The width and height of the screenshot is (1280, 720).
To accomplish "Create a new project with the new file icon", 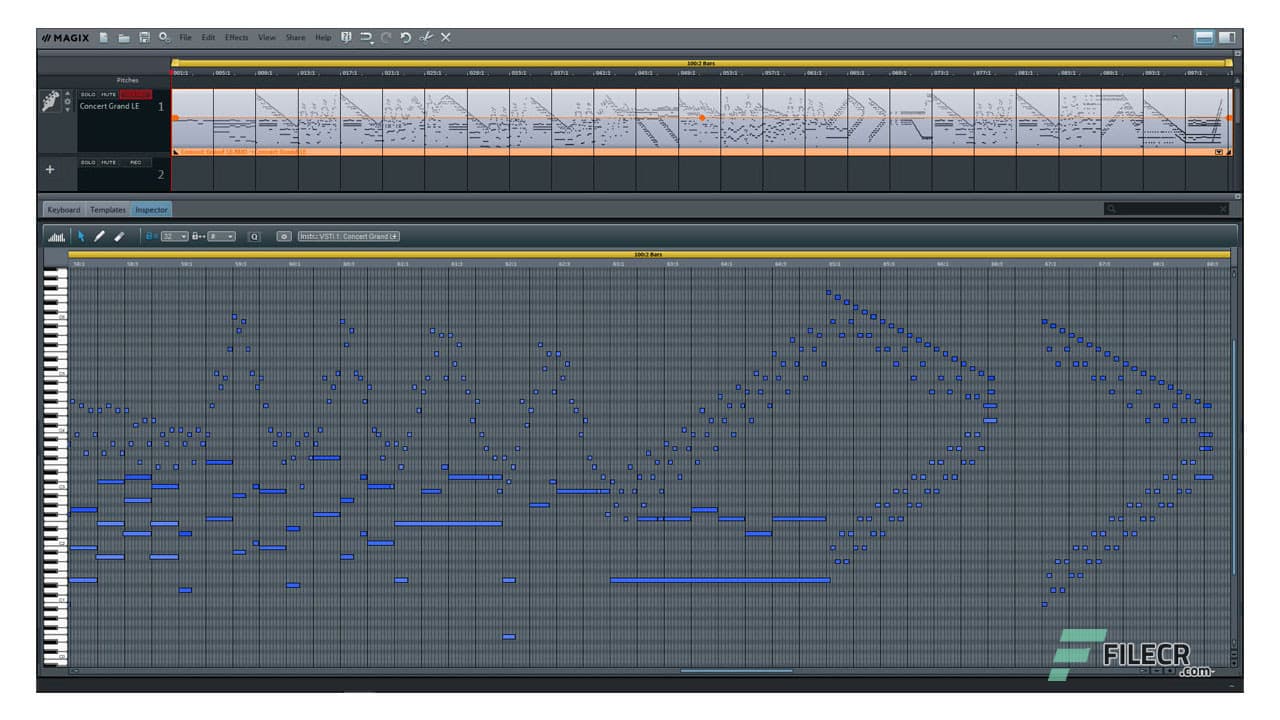I will pyautogui.click(x=103, y=37).
